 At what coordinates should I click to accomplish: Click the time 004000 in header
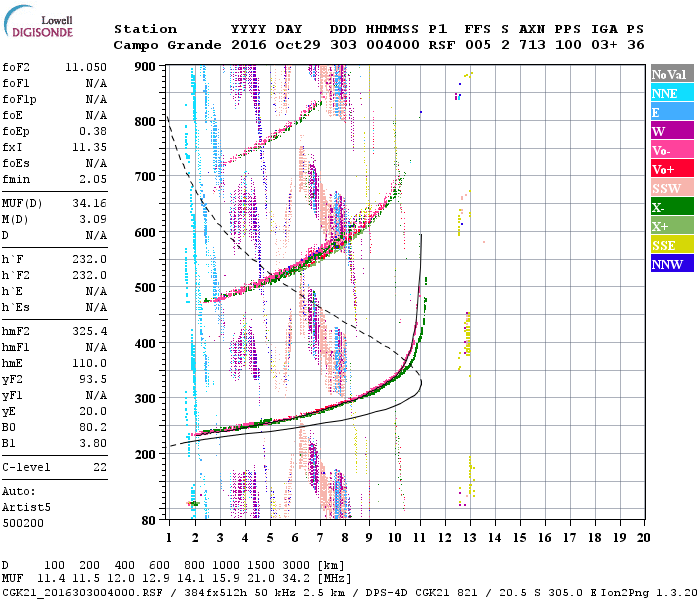(x=392, y=45)
